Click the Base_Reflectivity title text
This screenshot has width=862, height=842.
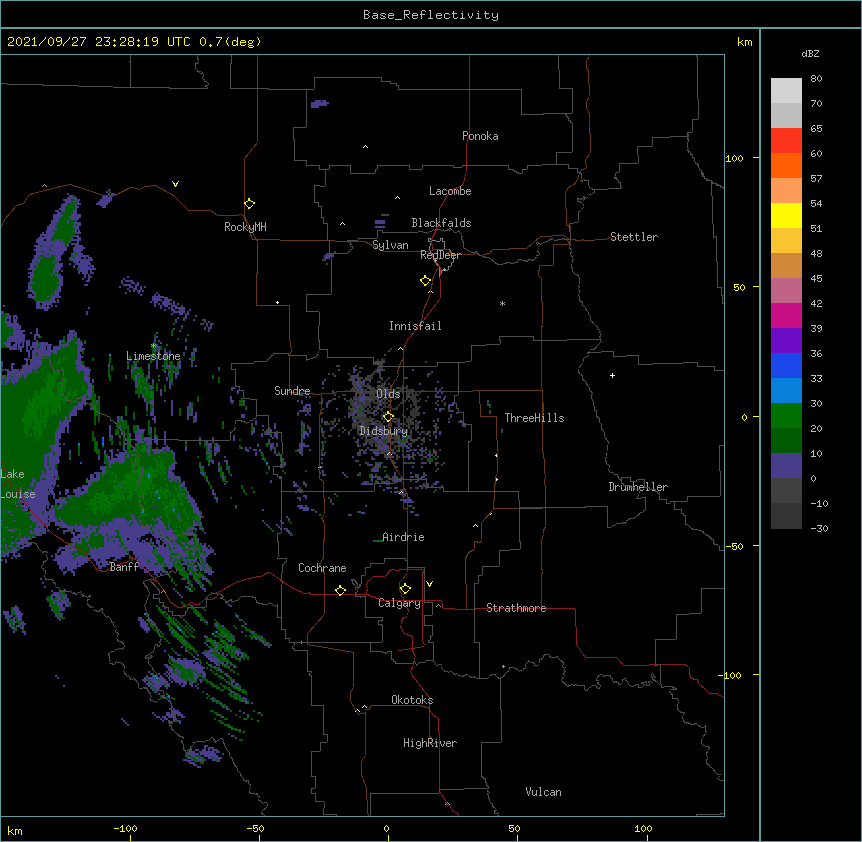click(x=431, y=15)
